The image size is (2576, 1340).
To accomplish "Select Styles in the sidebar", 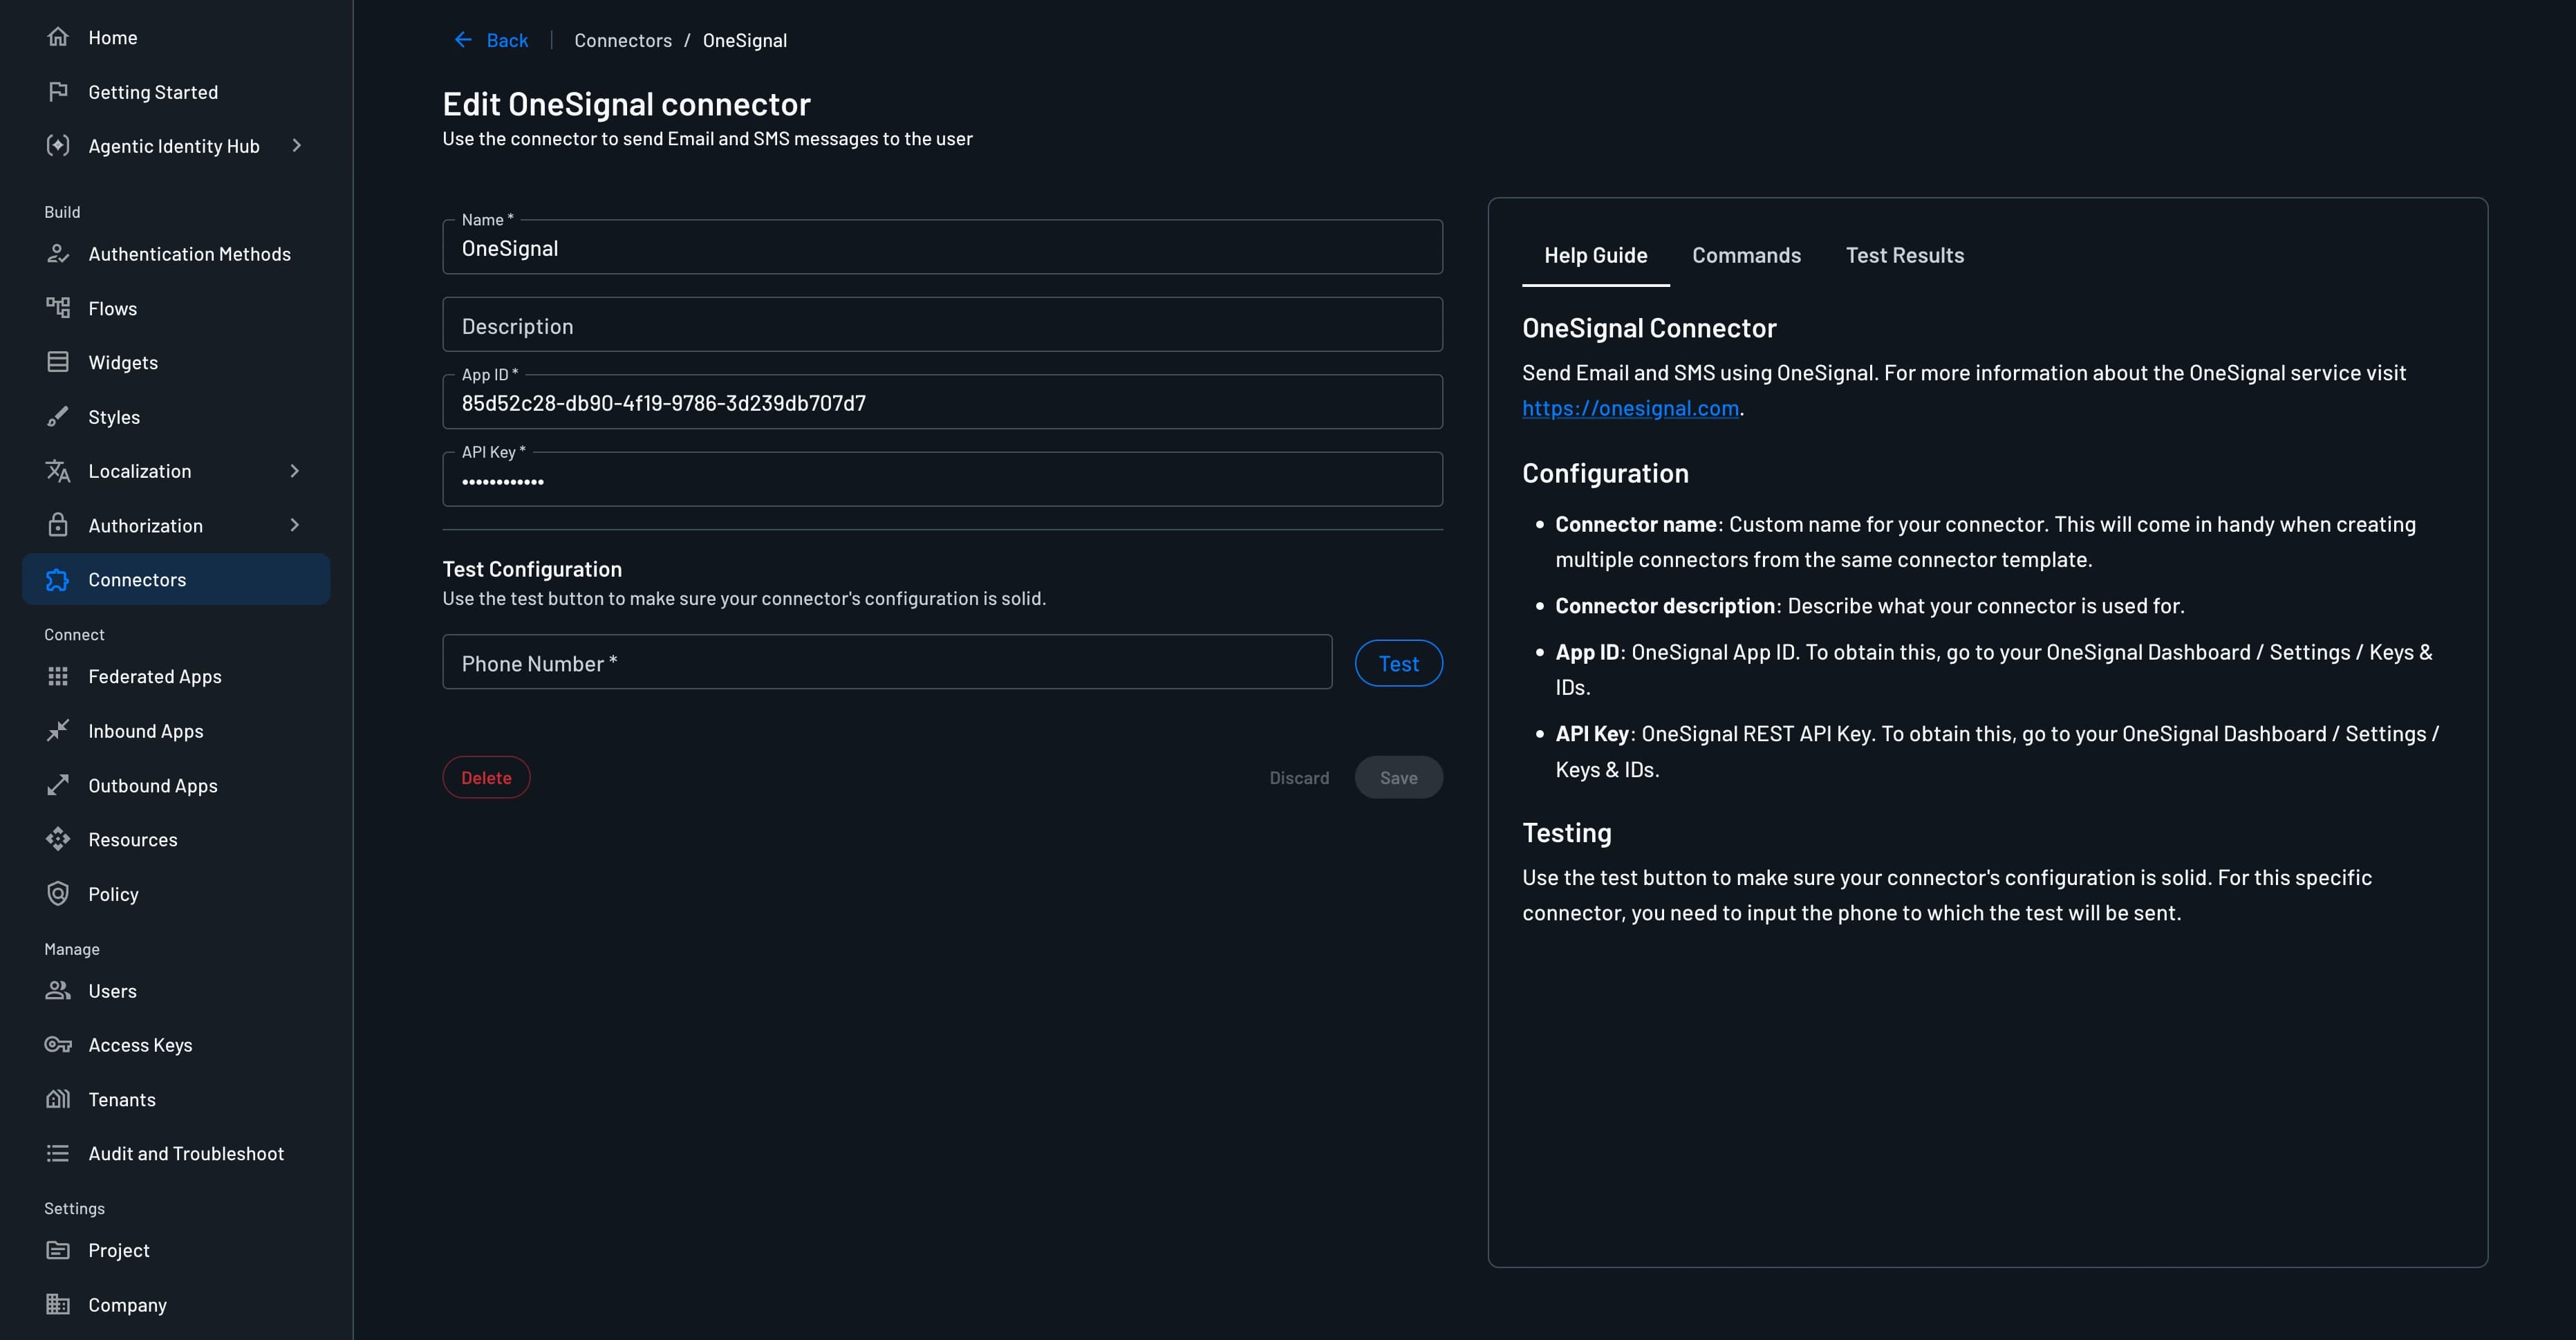I will [x=176, y=417].
